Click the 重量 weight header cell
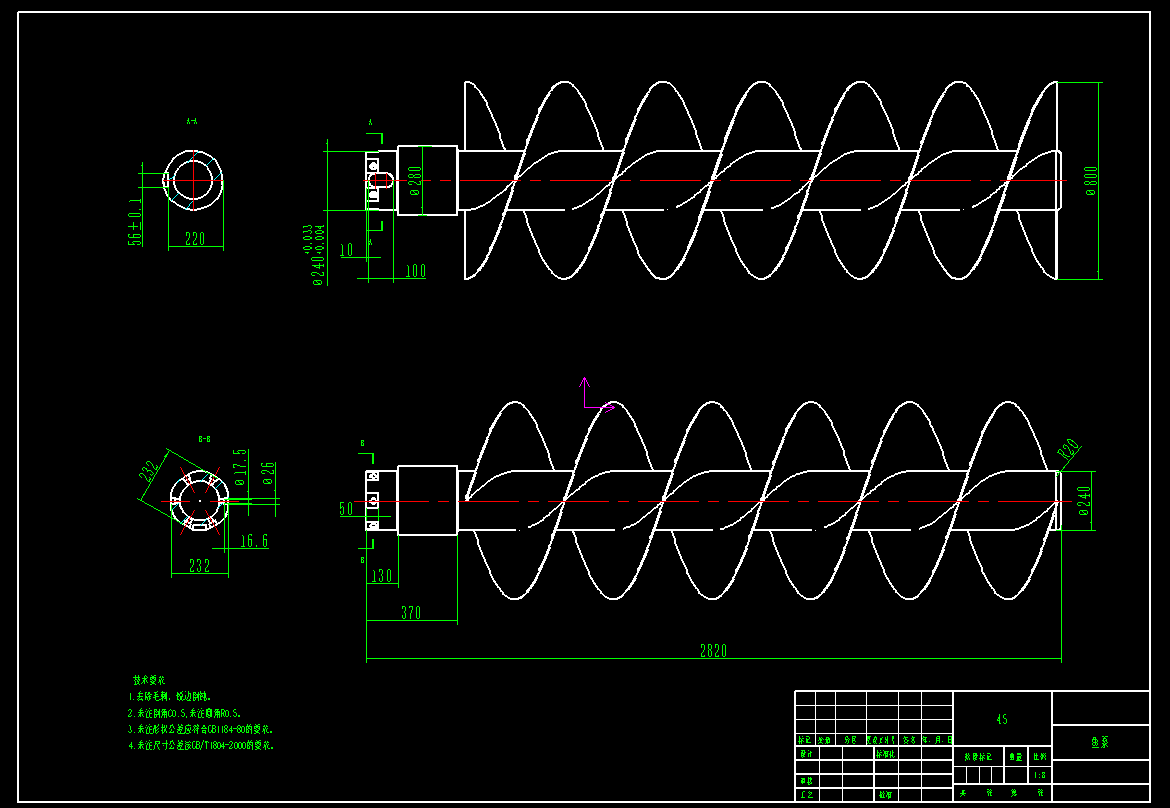The width and height of the screenshot is (1170, 808). coord(1016,757)
